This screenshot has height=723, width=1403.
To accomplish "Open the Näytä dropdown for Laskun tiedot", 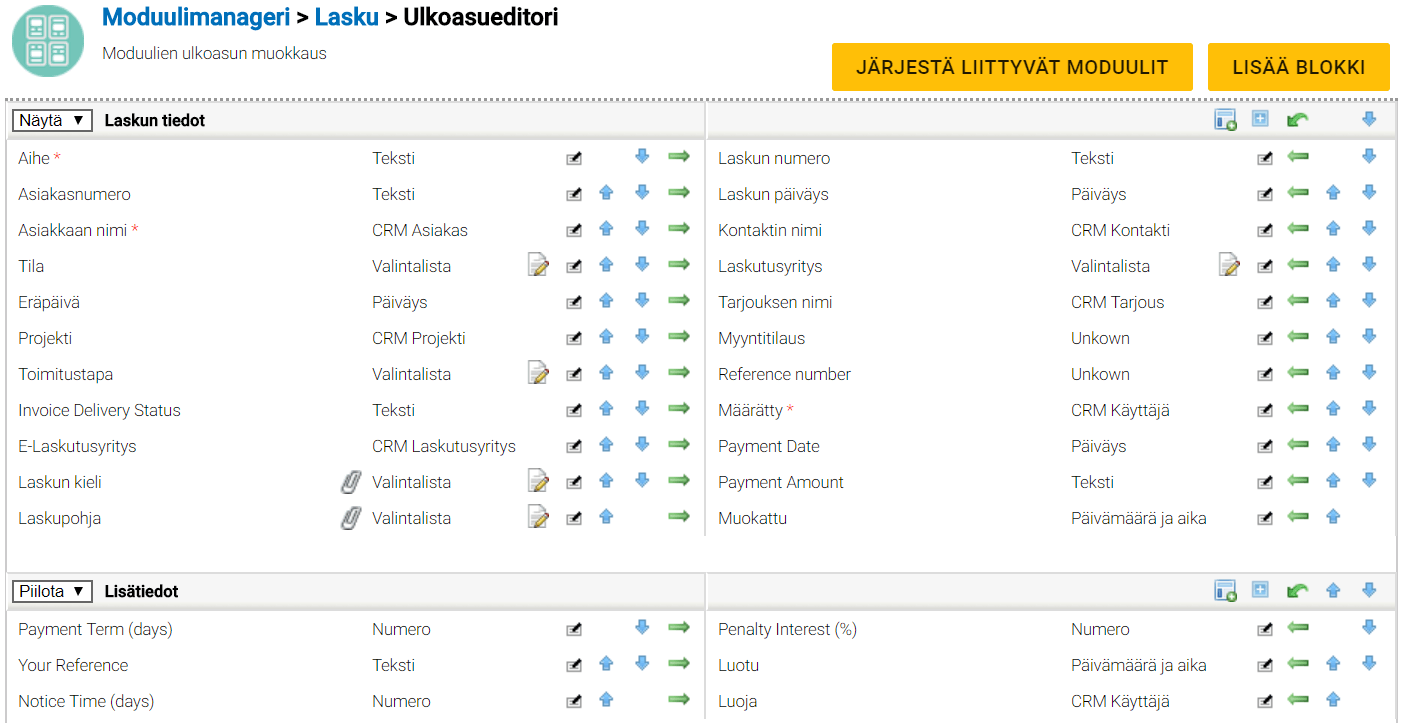I will click(52, 120).
